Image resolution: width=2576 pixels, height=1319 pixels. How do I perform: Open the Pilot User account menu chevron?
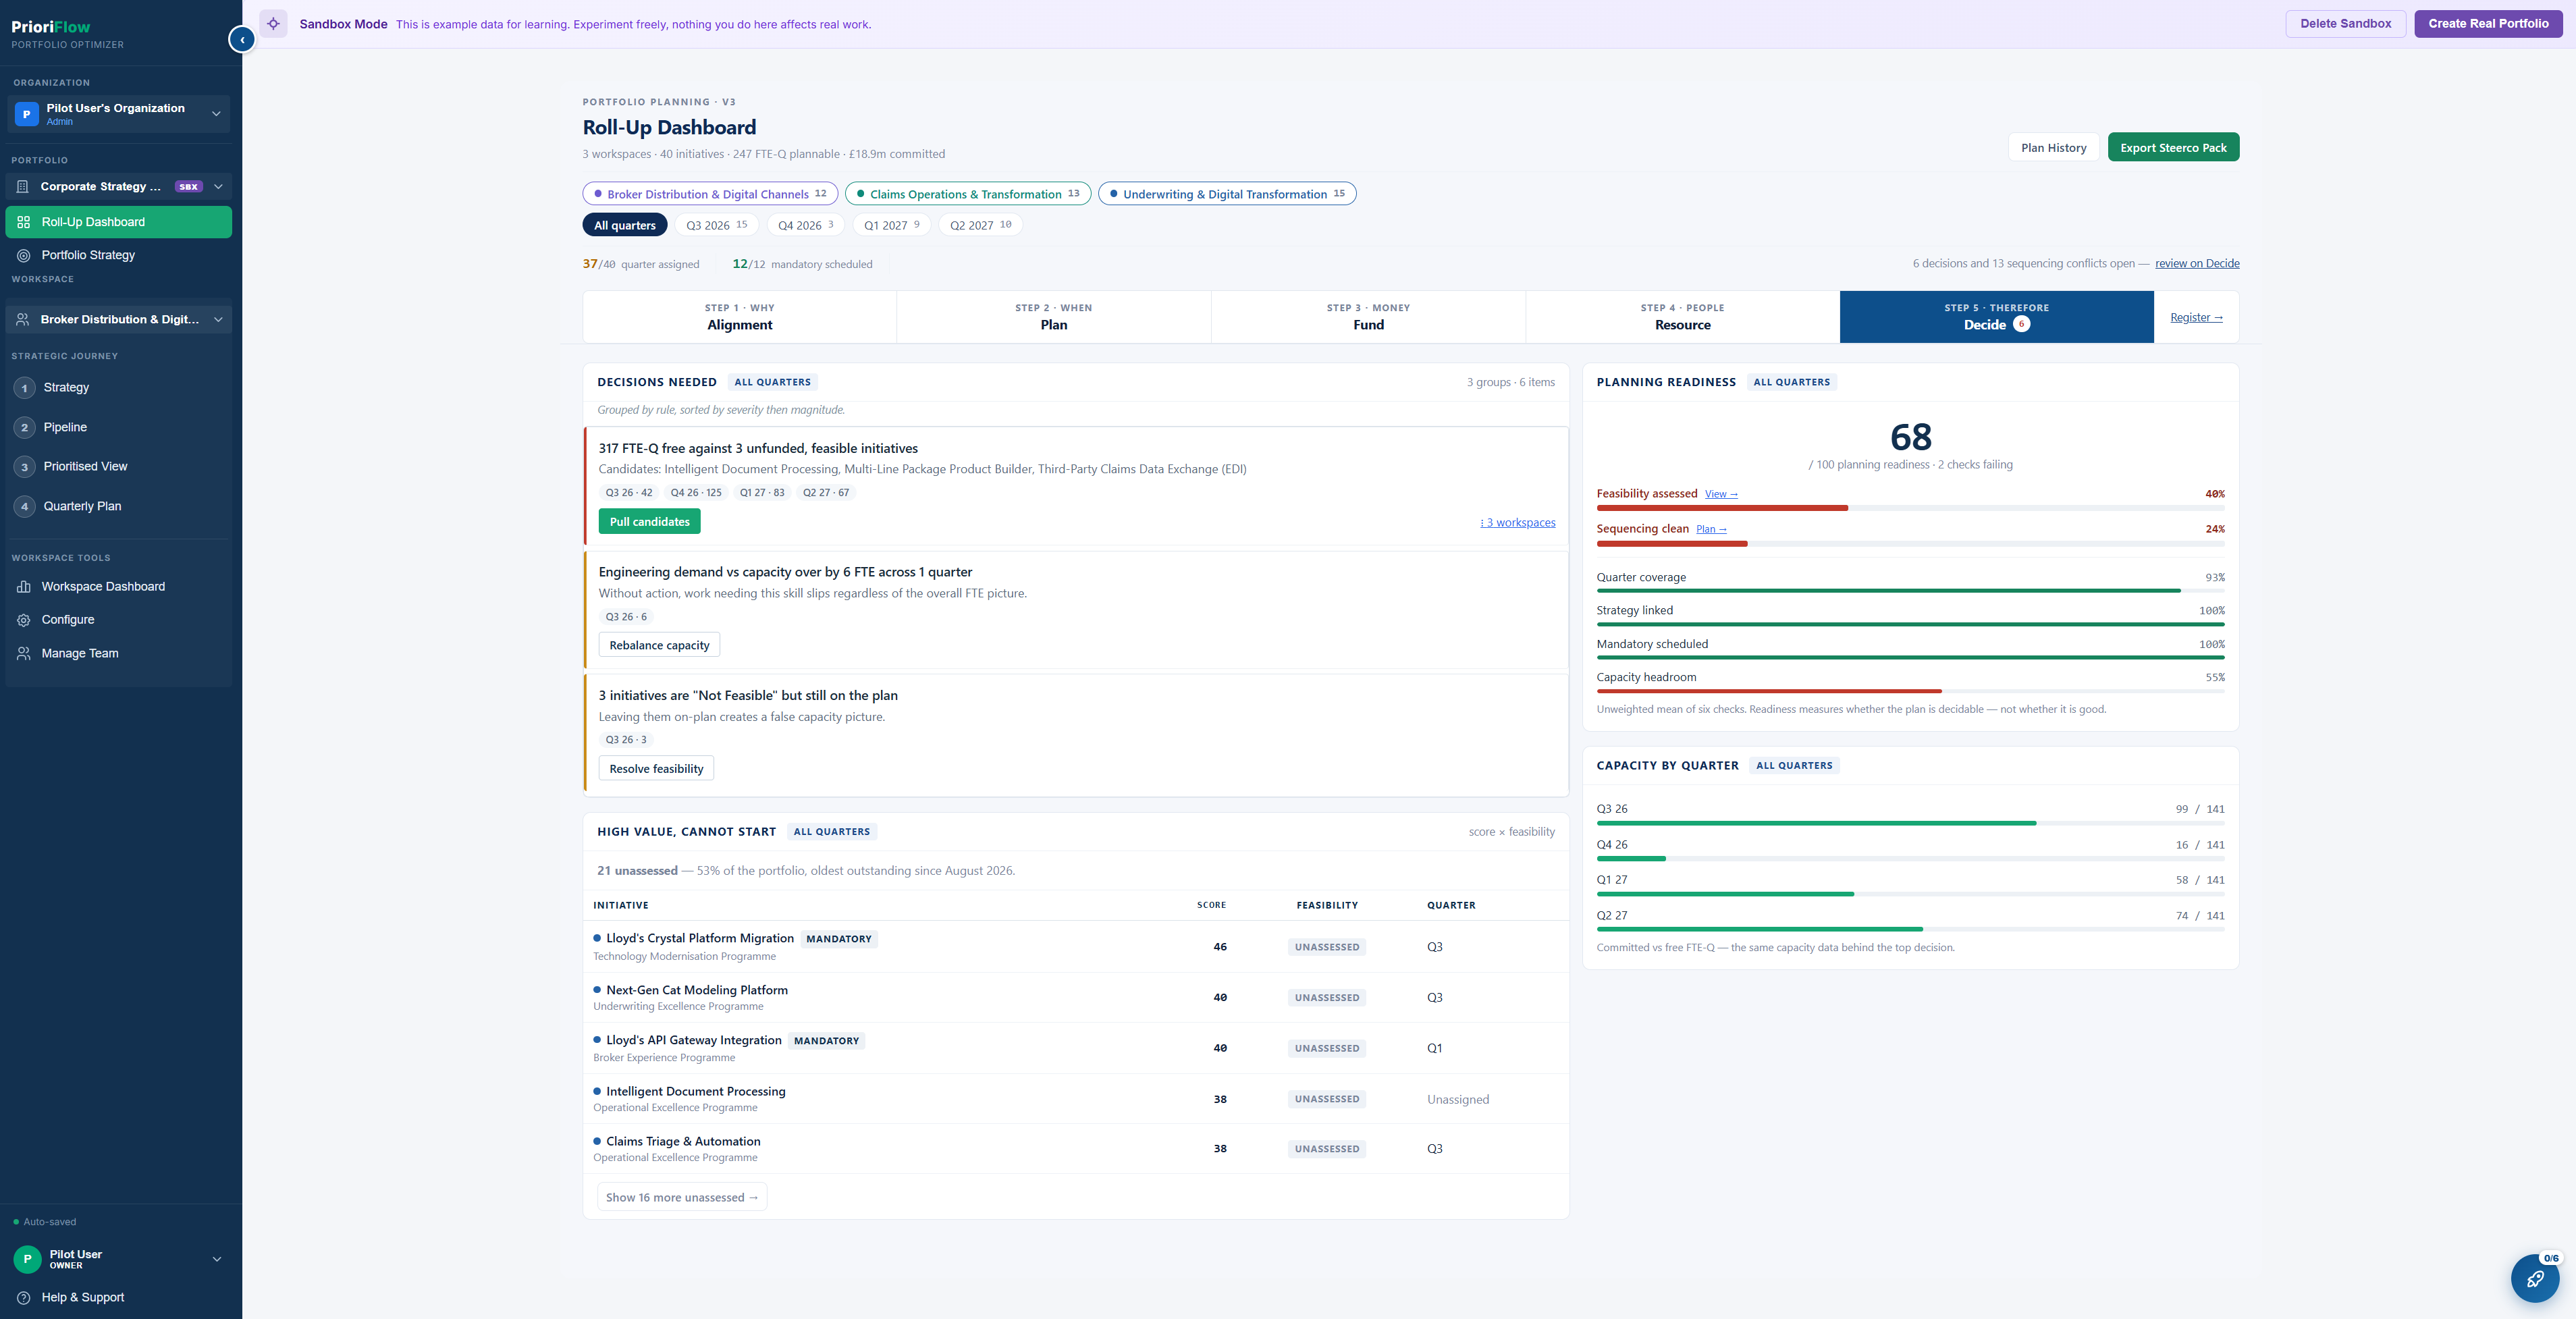coord(217,1259)
